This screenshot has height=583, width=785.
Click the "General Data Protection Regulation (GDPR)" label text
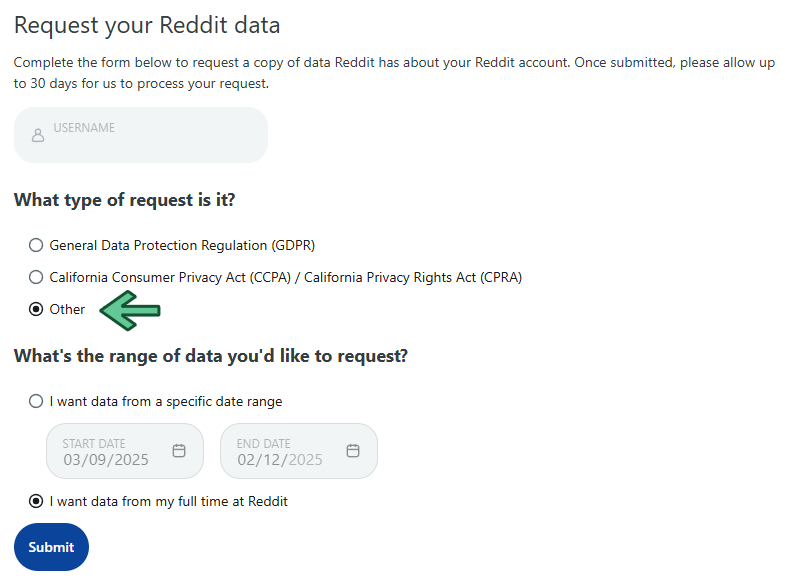(x=182, y=245)
